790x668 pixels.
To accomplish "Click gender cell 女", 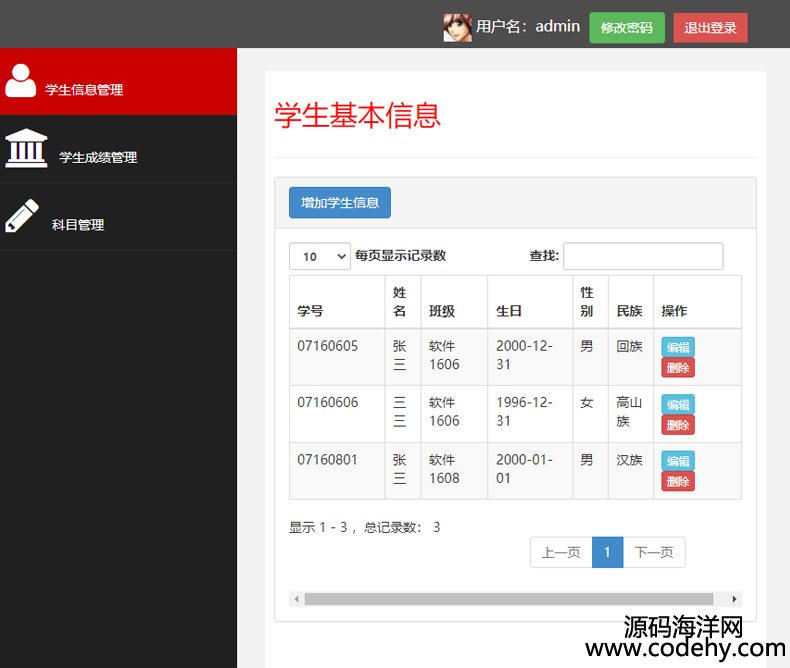I will pos(590,414).
